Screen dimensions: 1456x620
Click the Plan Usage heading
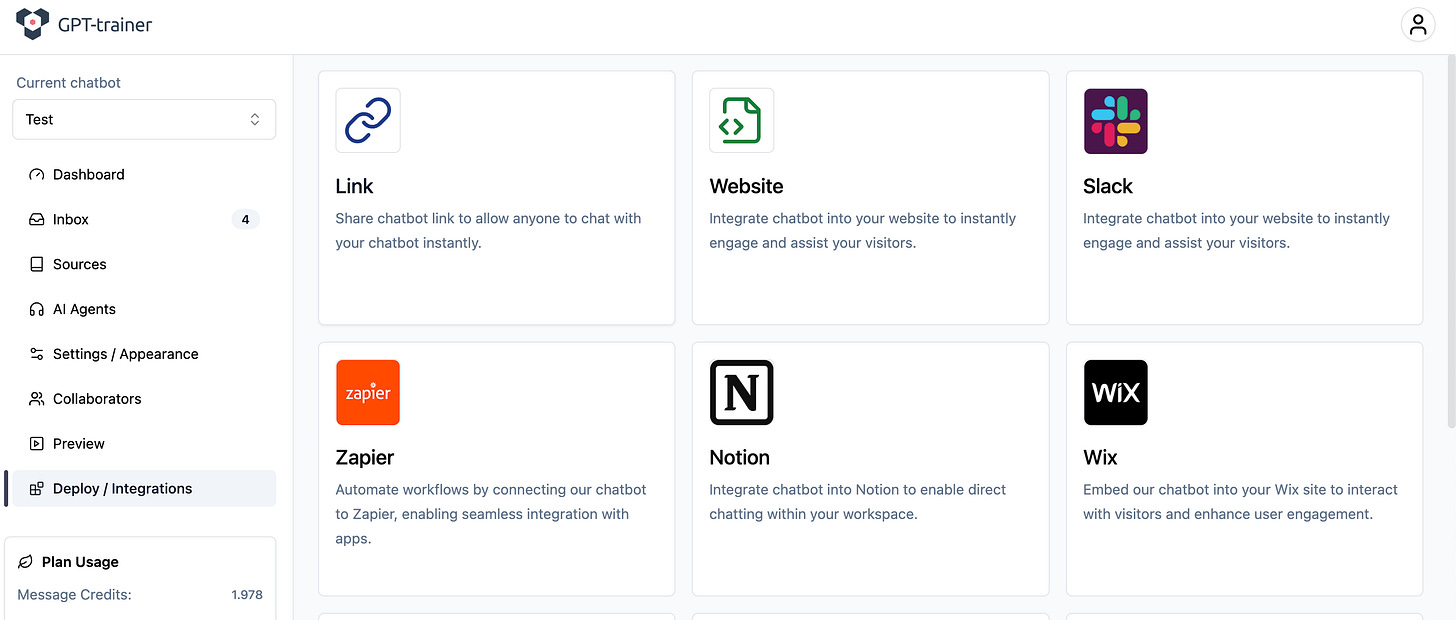[80, 562]
